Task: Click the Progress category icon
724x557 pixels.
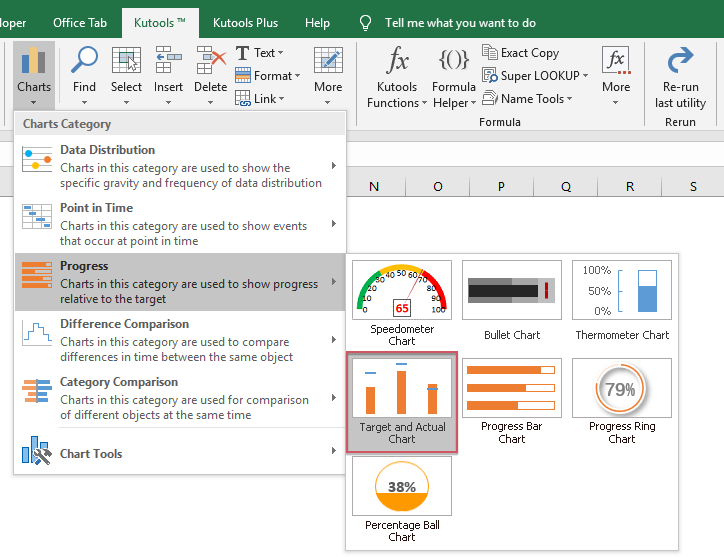Action: coord(37,275)
